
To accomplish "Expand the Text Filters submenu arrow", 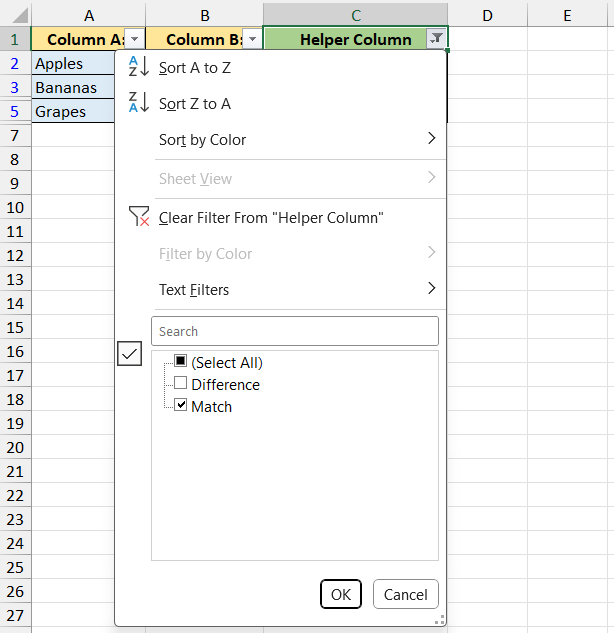I will tap(432, 288).
